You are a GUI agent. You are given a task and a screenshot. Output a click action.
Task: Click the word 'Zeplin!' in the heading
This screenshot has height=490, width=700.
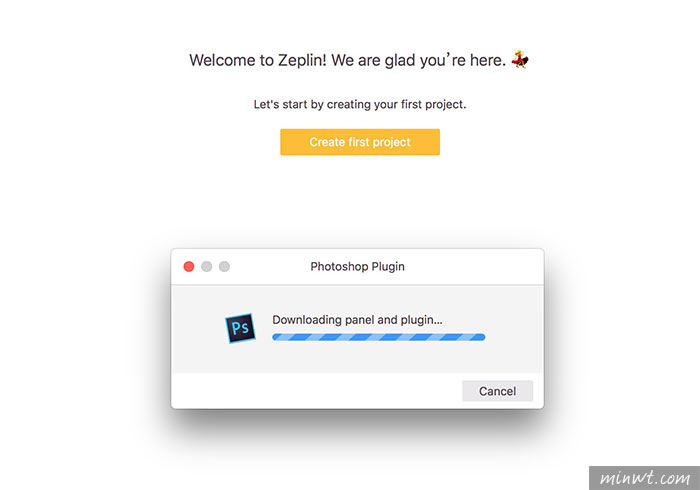click(x=302, y=60)
